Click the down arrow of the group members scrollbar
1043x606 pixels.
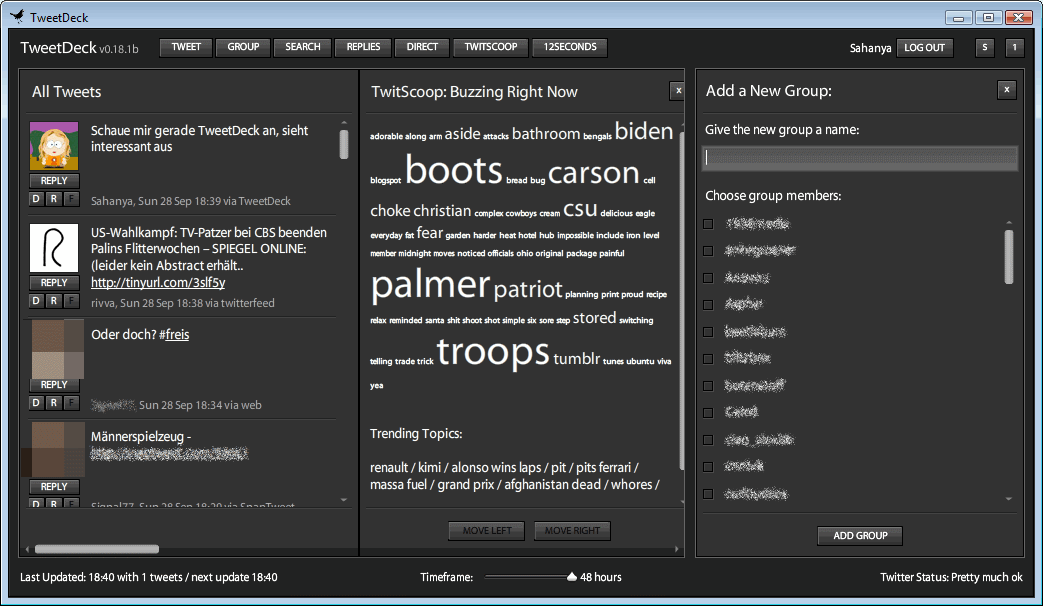(x=1009, y=498)
